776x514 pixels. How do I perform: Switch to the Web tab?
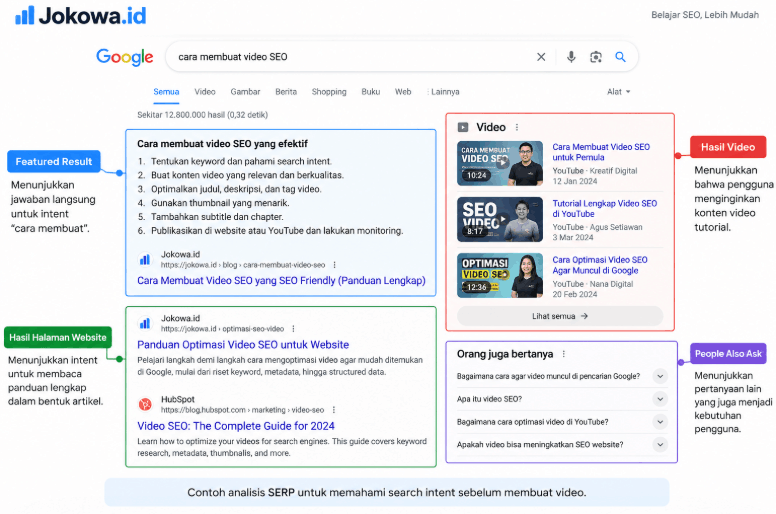[x=403, y=92]
